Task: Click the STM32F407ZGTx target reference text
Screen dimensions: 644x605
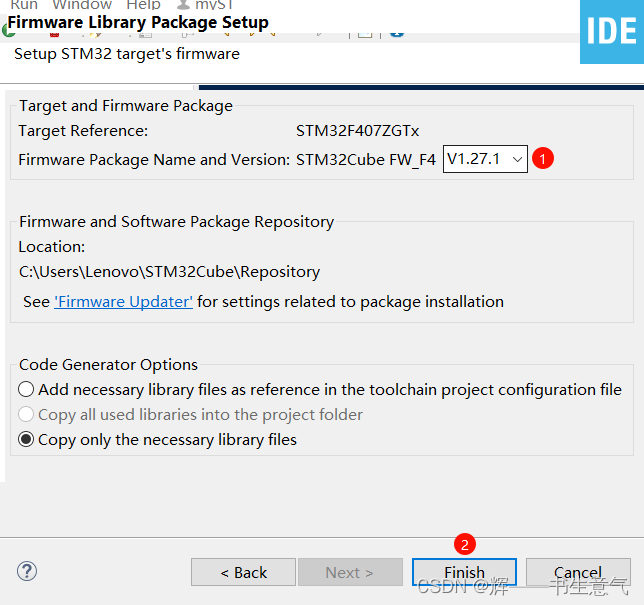Action: point(357,131)
